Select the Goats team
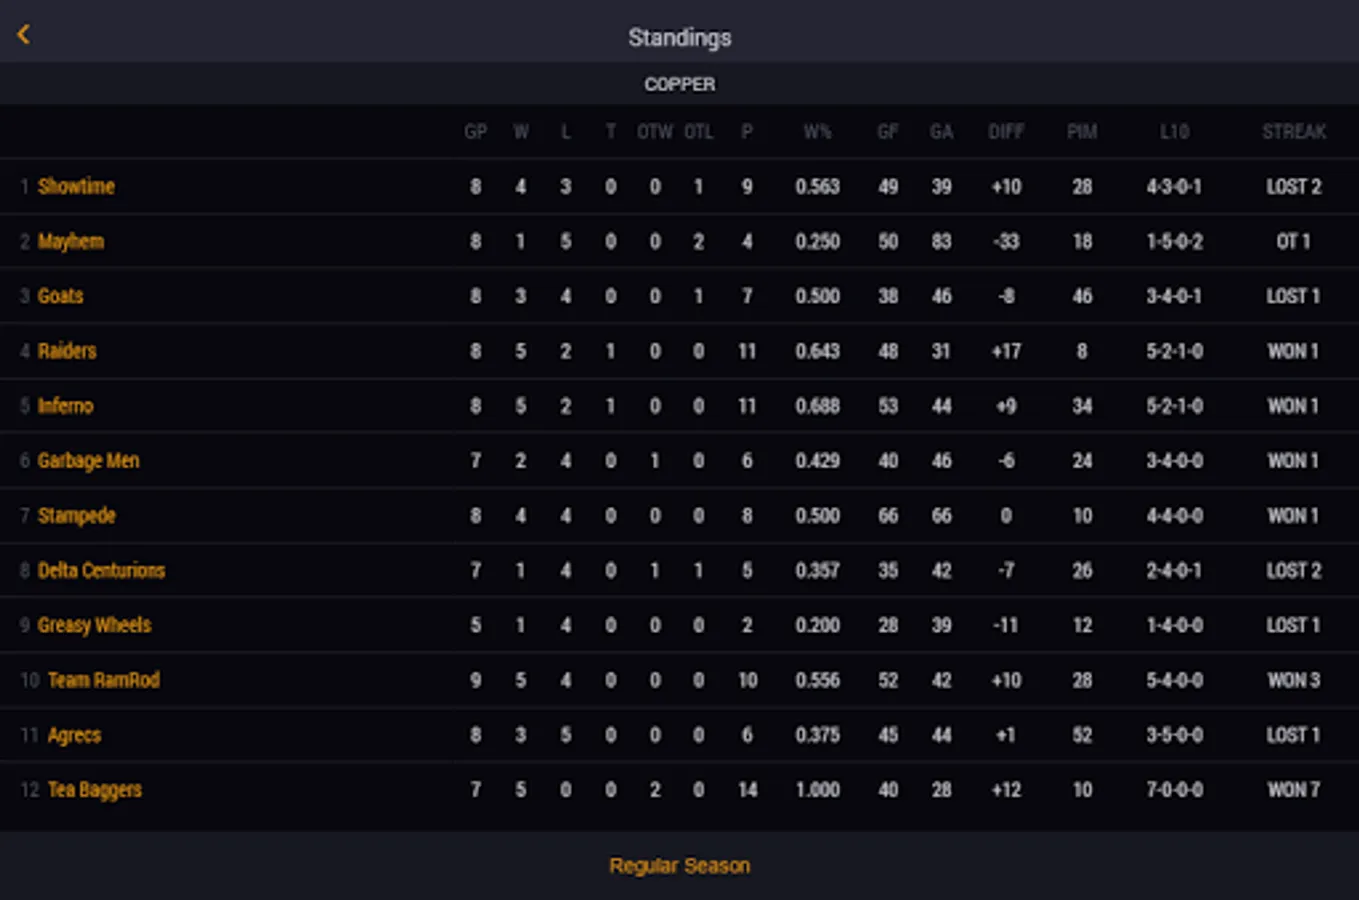This screenshot has height=900, width=1359. point(60,296)
